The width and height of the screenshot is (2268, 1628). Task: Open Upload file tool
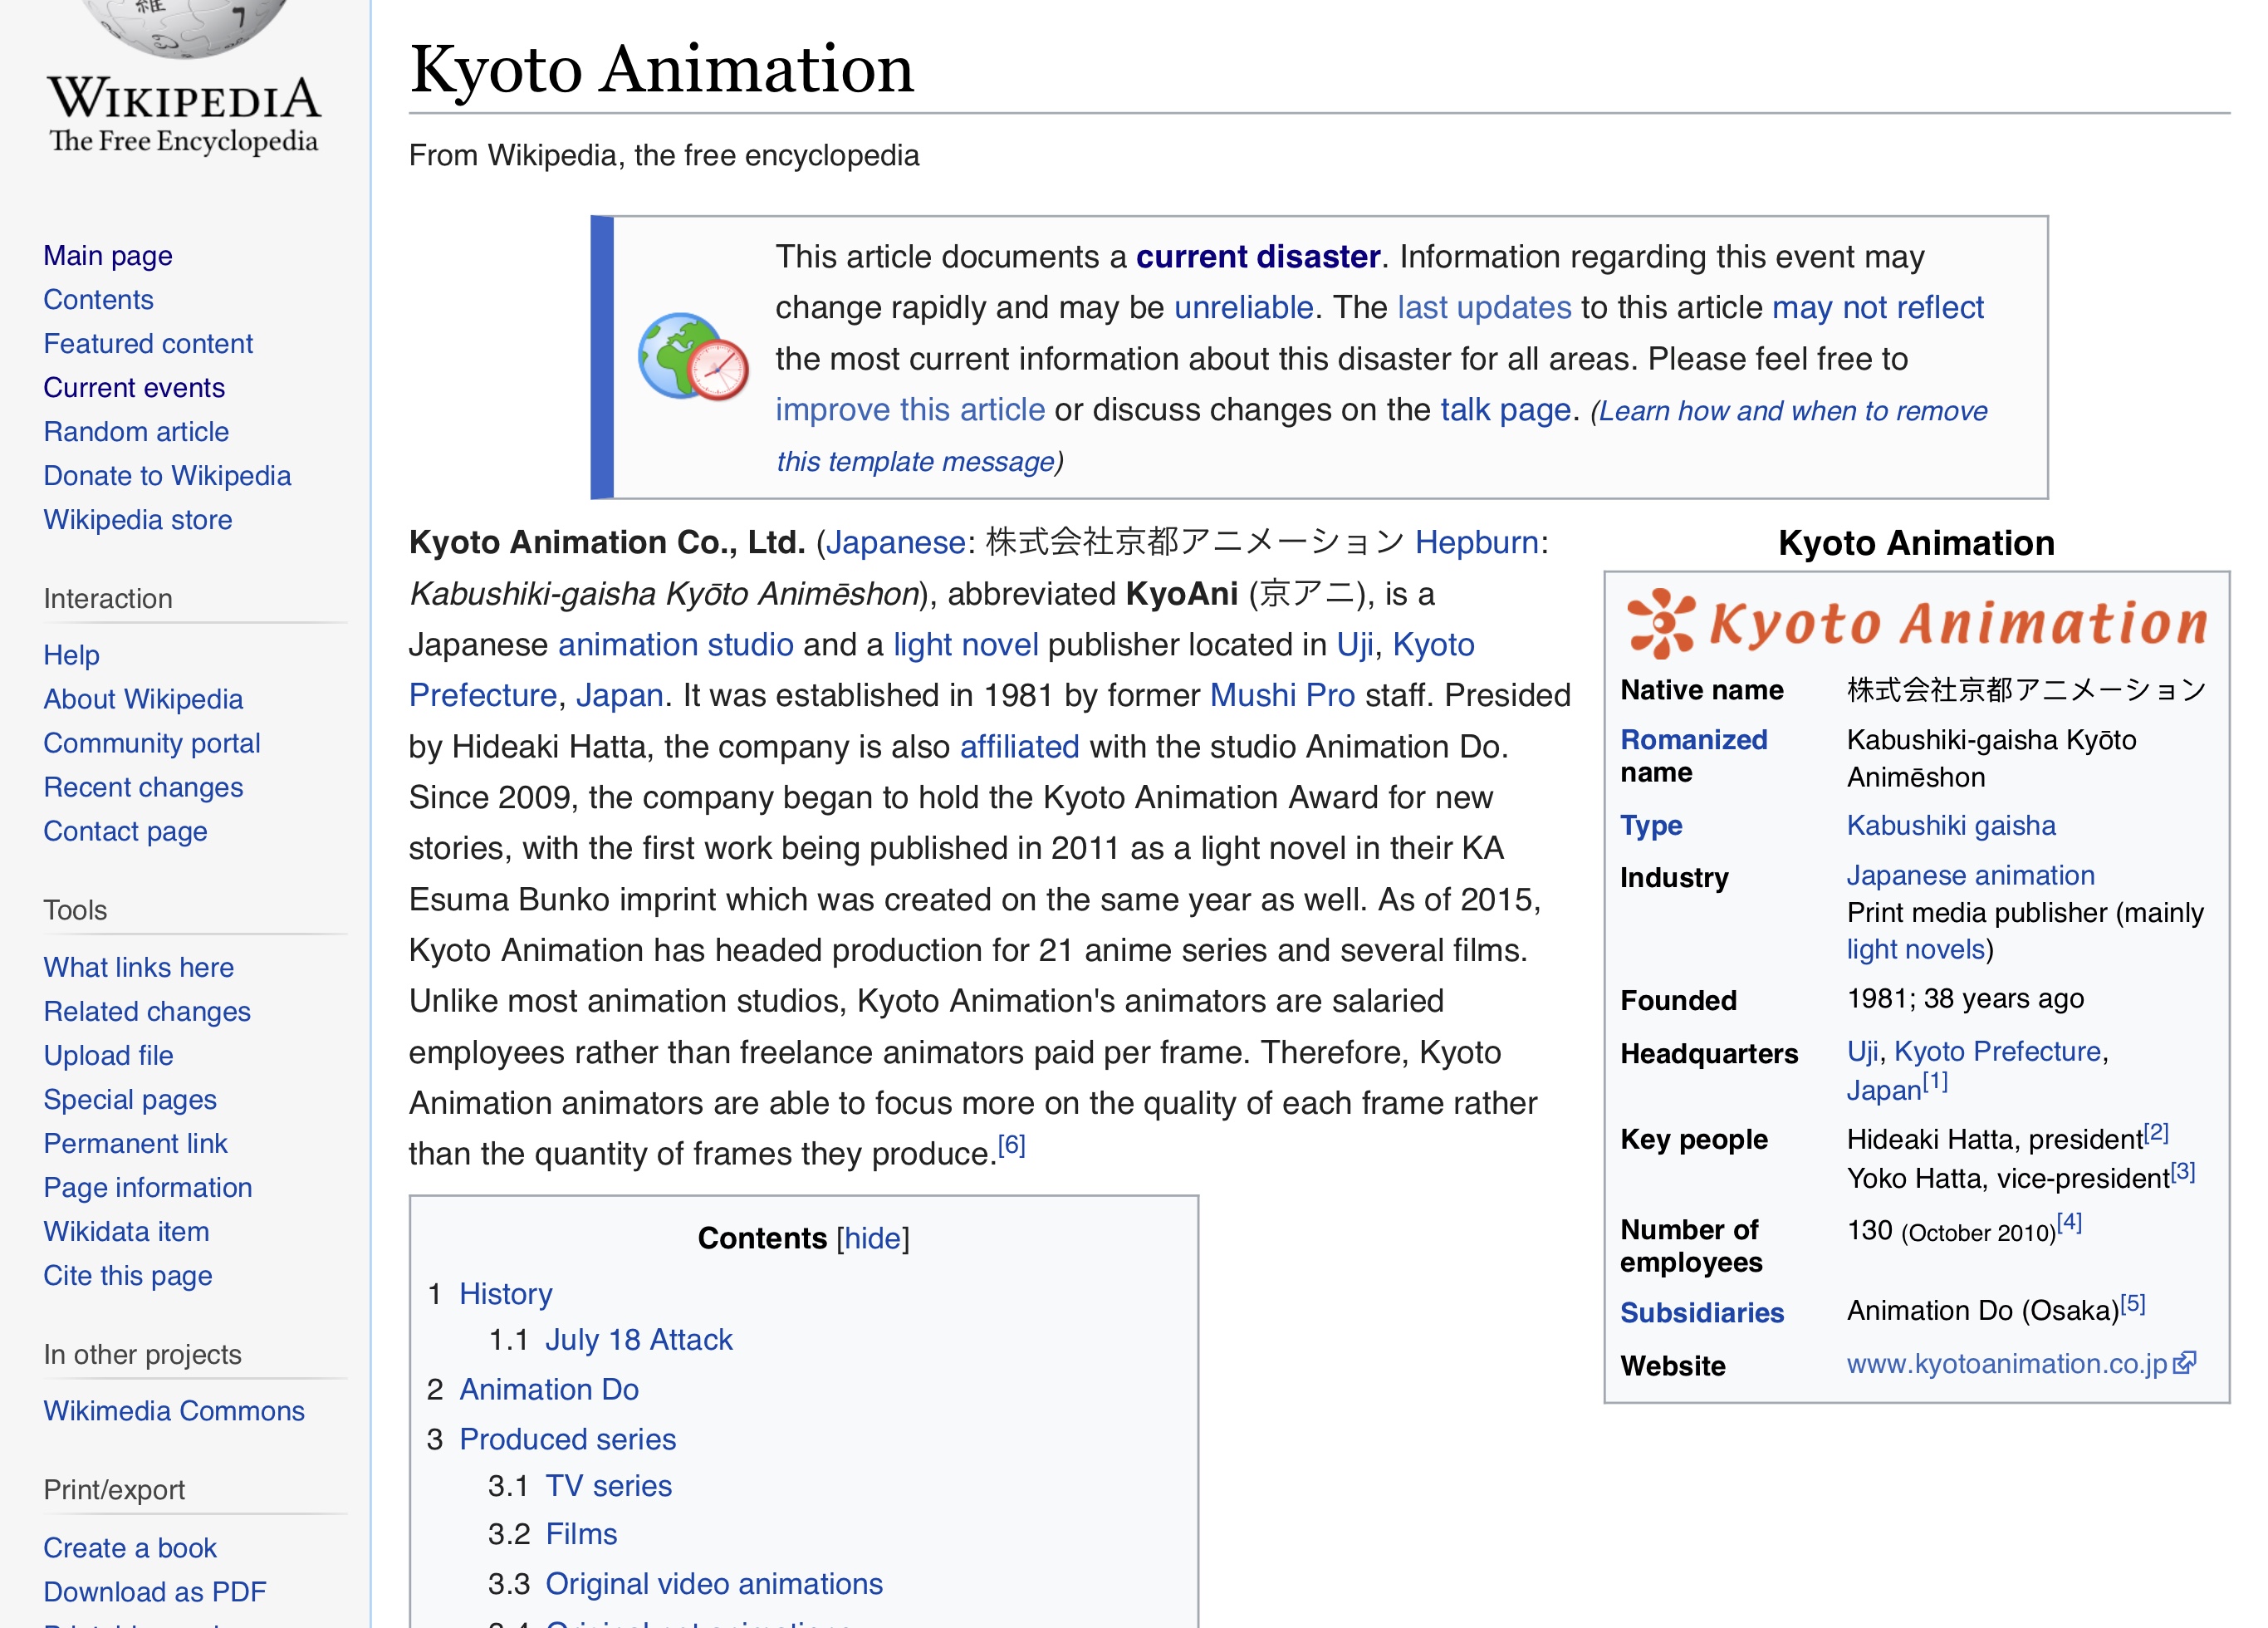108,1055
